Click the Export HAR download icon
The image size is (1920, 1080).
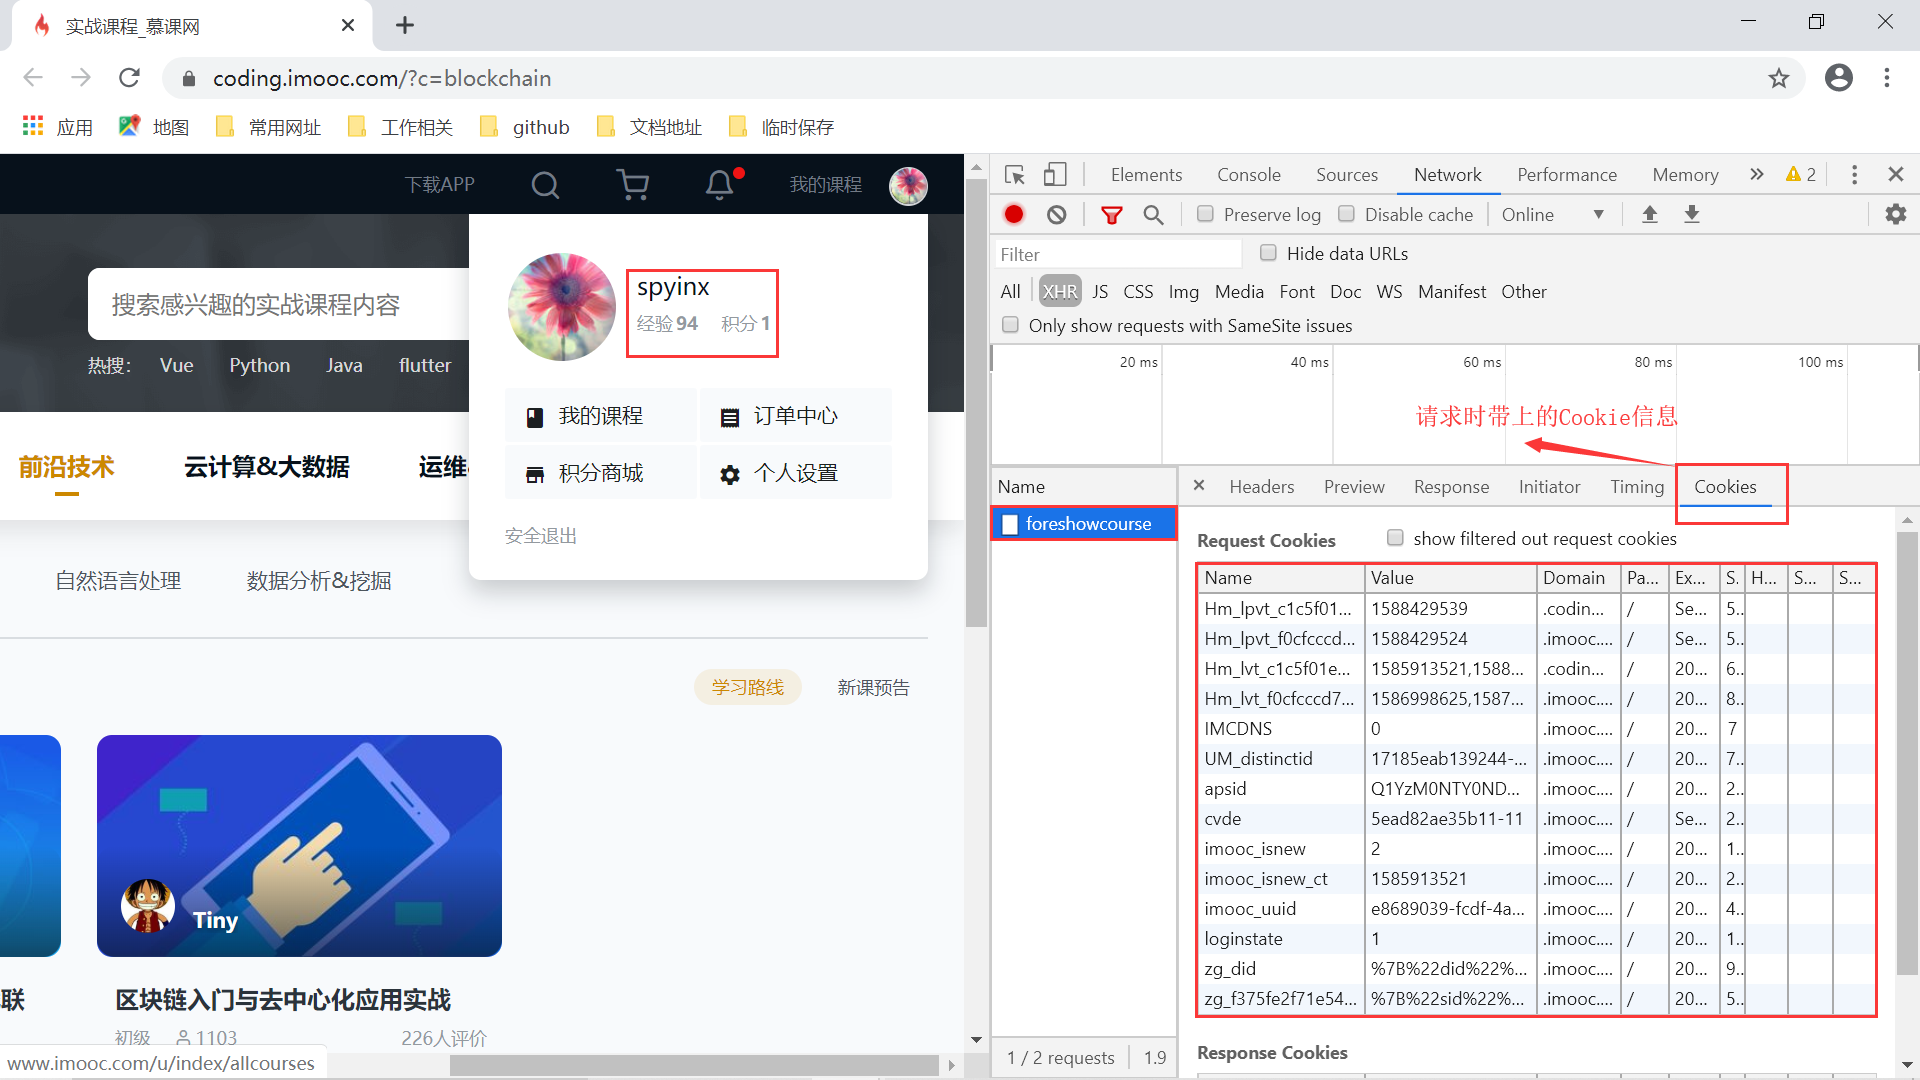1692,214
